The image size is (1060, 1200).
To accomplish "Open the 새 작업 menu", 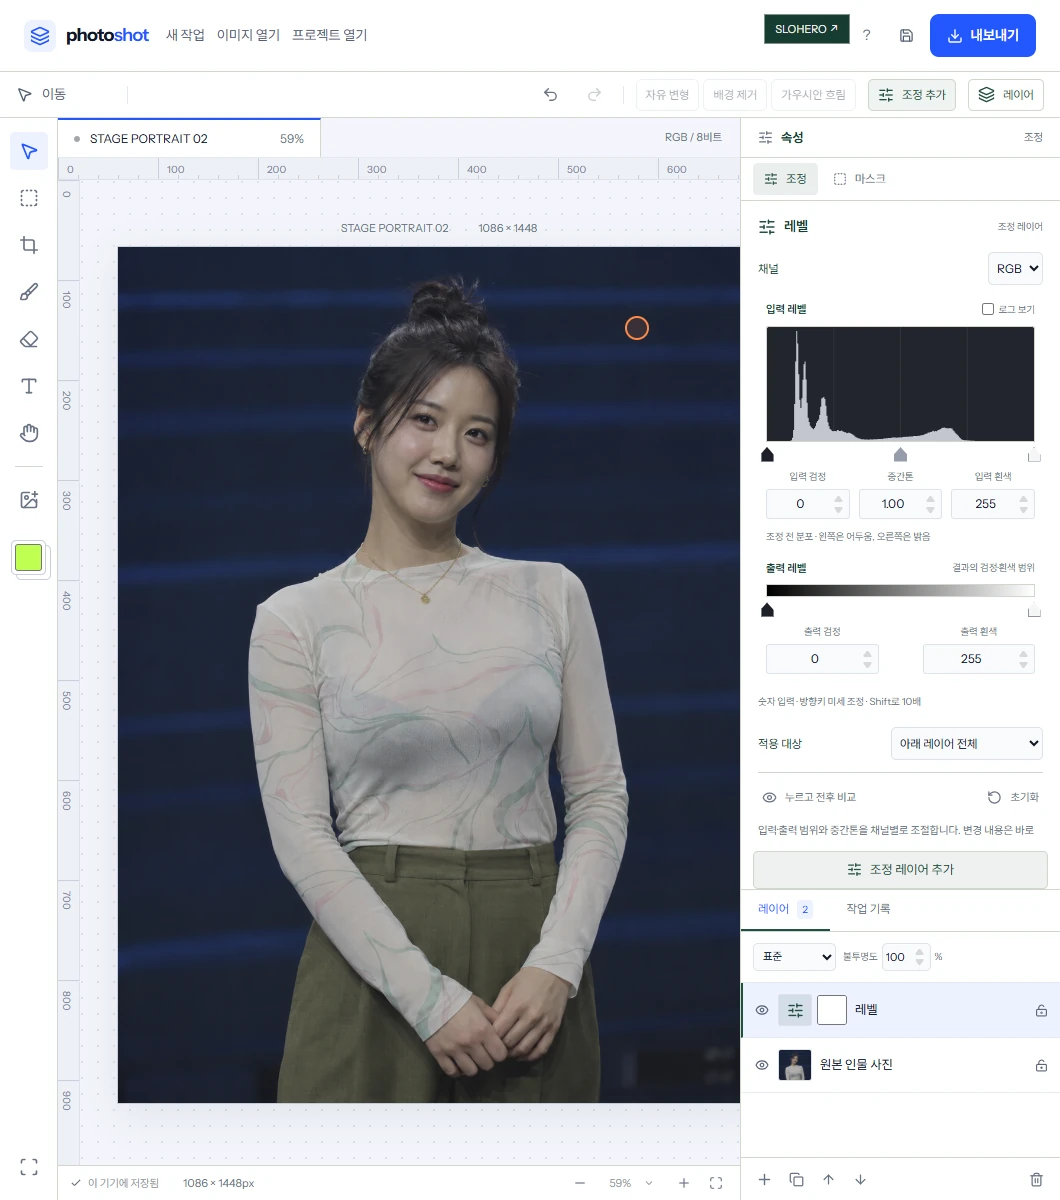I will tap(185, 35).
